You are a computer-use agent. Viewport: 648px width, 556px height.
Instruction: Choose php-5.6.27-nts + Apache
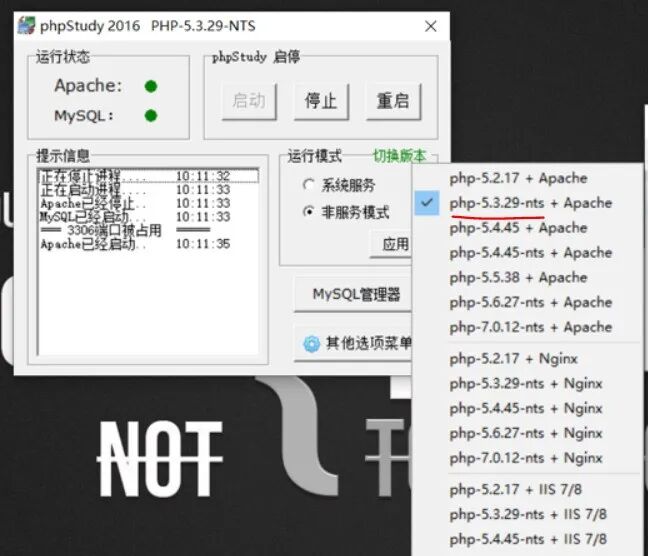[527, 302]
